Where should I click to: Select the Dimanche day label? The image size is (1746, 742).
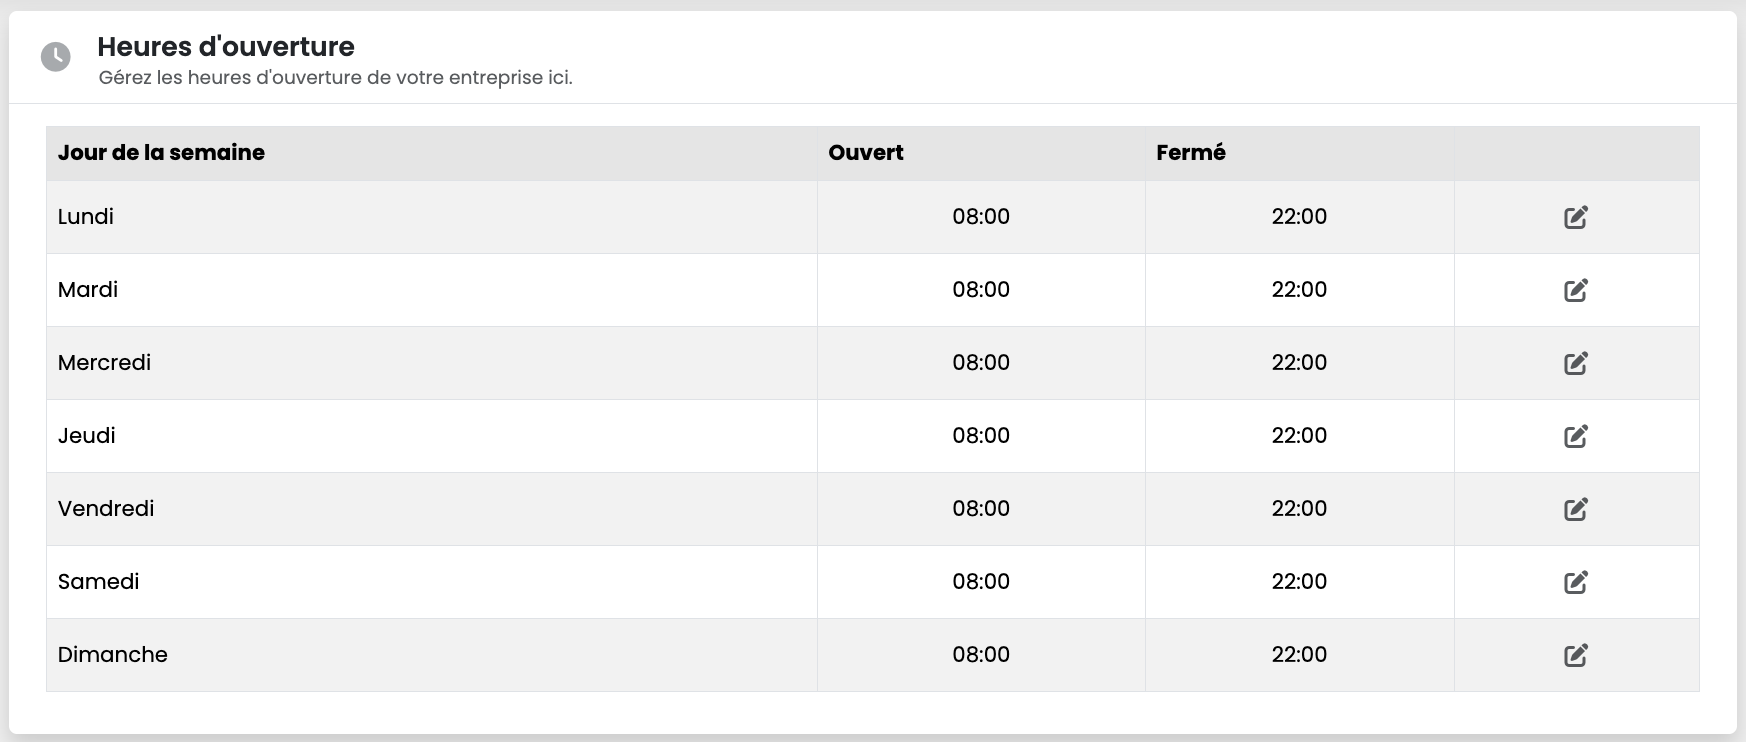coord(113,654)
